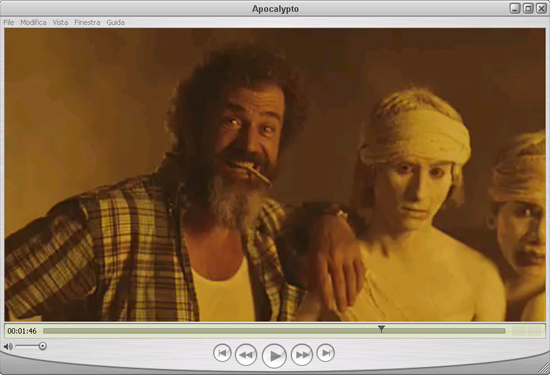
Task: Mute audio with the speaker icon
Action: 8,347
